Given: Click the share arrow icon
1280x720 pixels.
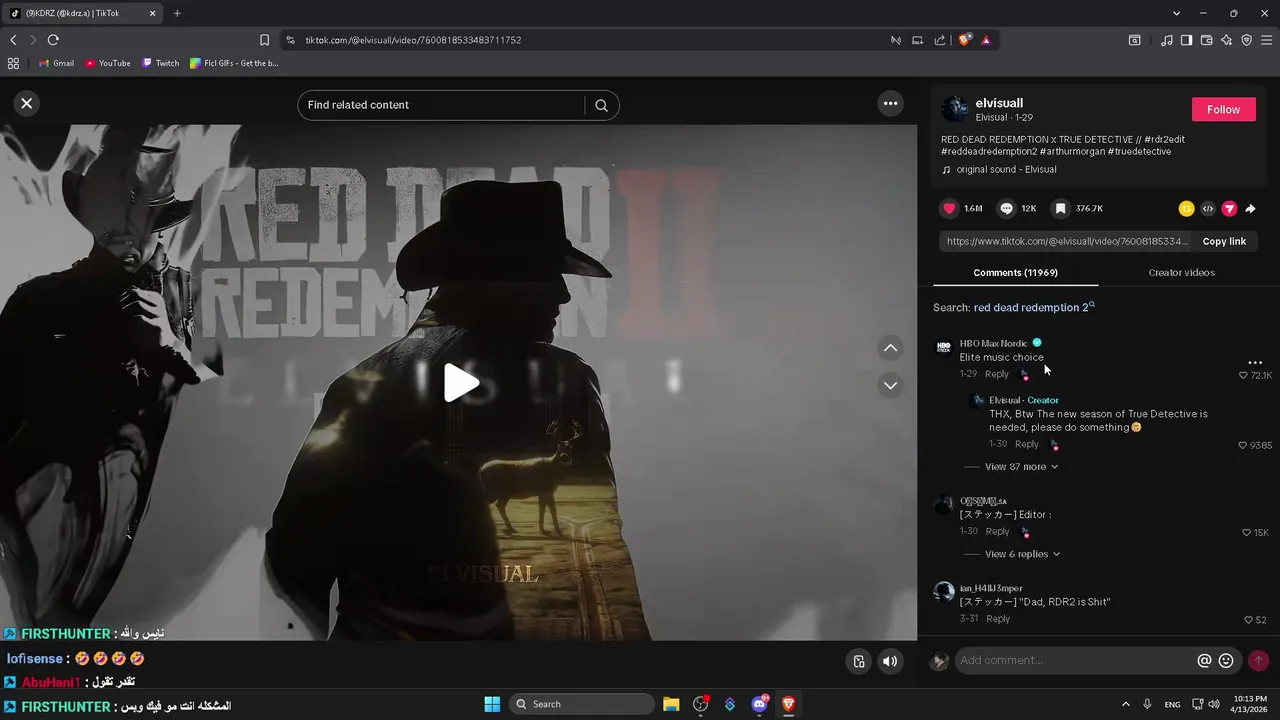Looking at the screenshot, I should [1250, 209].
